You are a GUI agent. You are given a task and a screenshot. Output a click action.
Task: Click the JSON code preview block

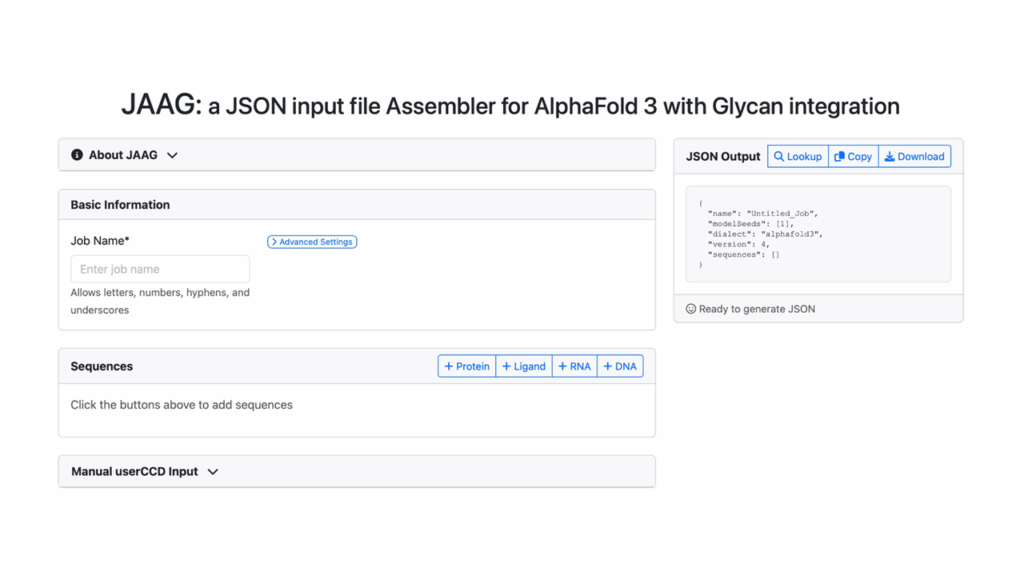[818, 234]
